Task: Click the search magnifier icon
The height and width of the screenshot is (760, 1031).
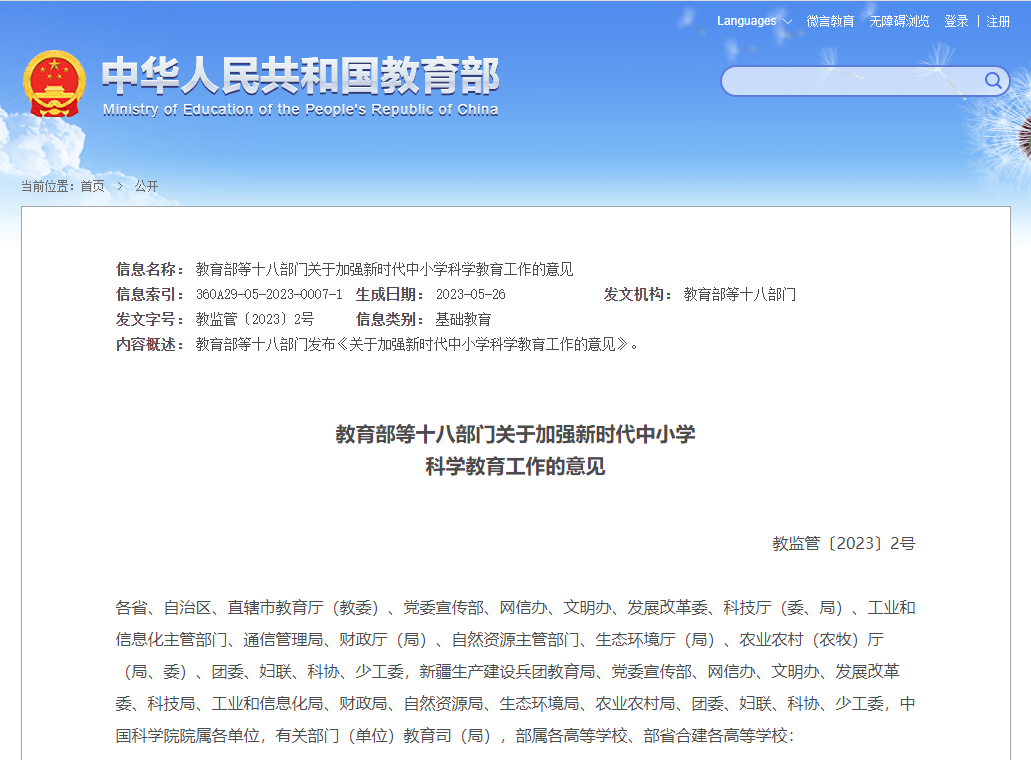Action: tap(993, 81)
